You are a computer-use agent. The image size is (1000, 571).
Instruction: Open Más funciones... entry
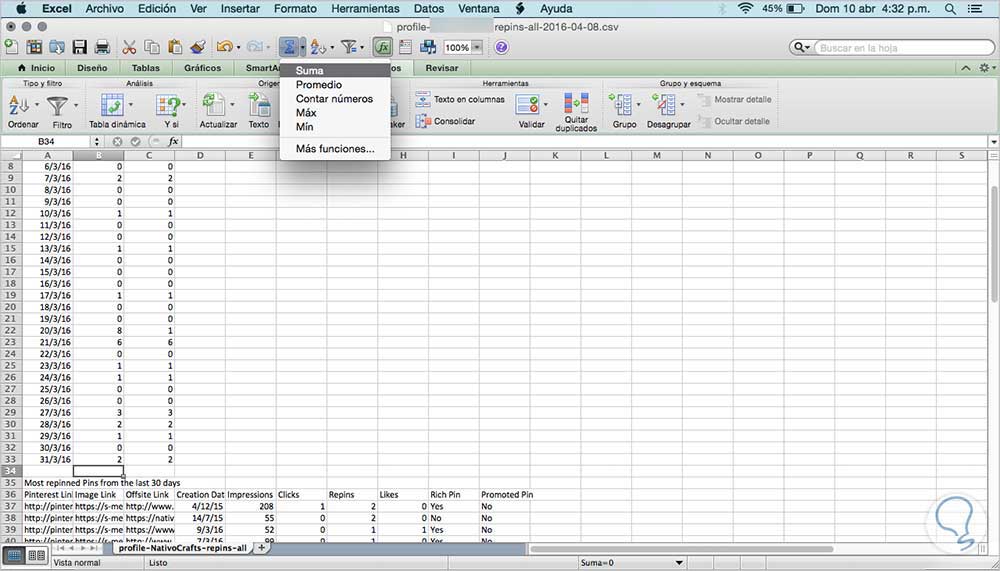[335, 149]
